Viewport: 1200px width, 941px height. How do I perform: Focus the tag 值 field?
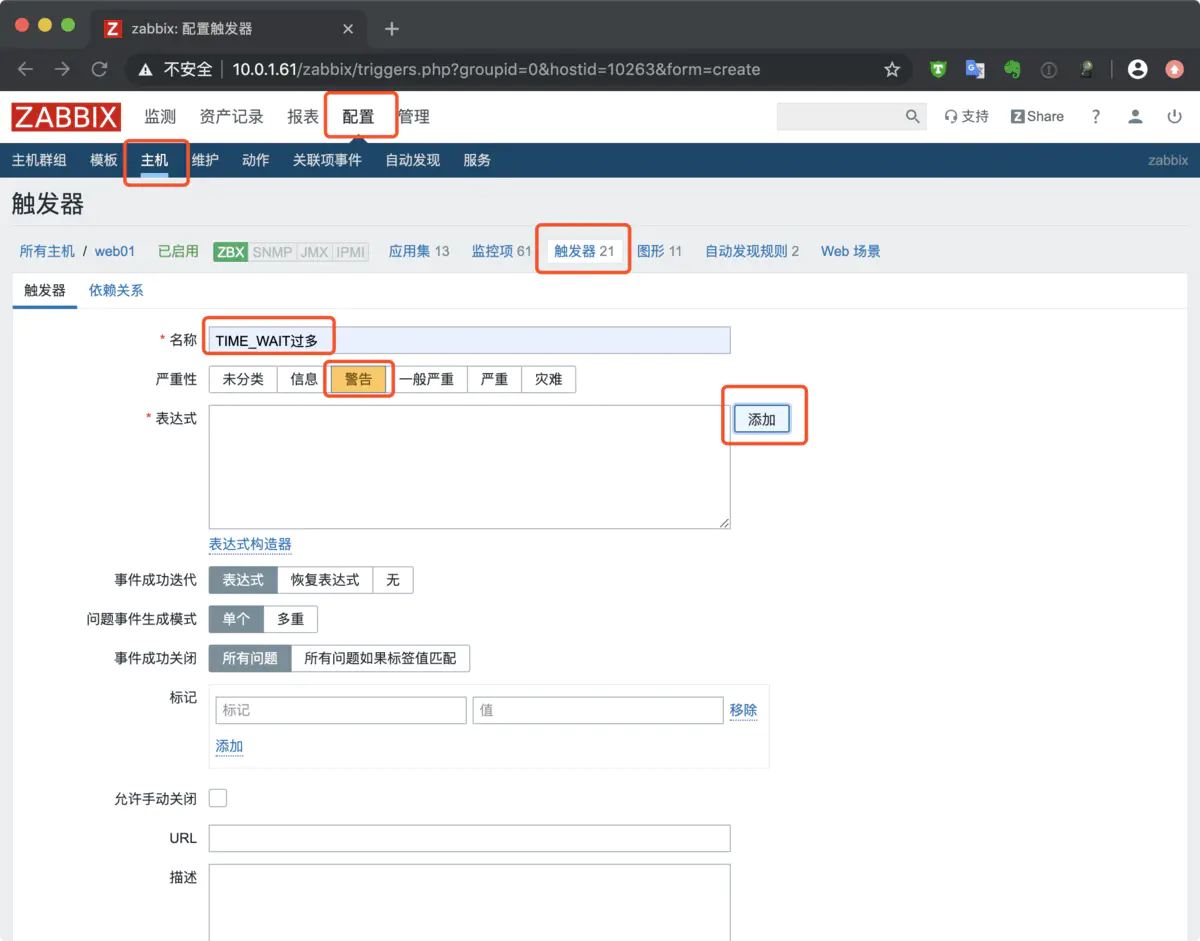[598, 710]
